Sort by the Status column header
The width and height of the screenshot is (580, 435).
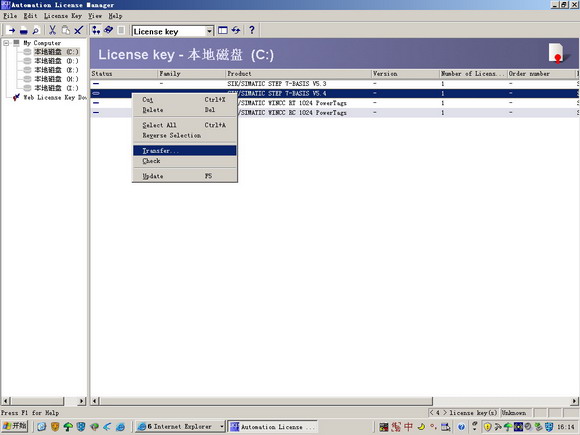(x=124, y=74)
